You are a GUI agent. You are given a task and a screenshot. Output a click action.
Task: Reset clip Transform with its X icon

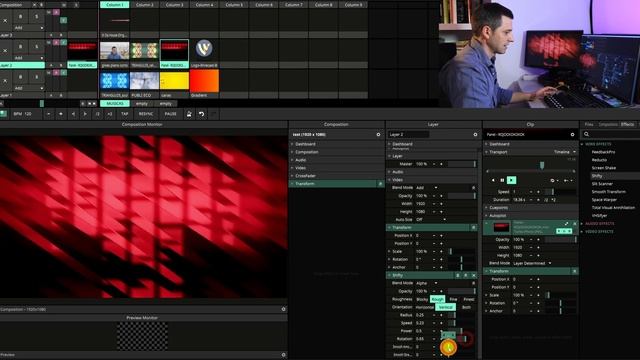point(574,271)
